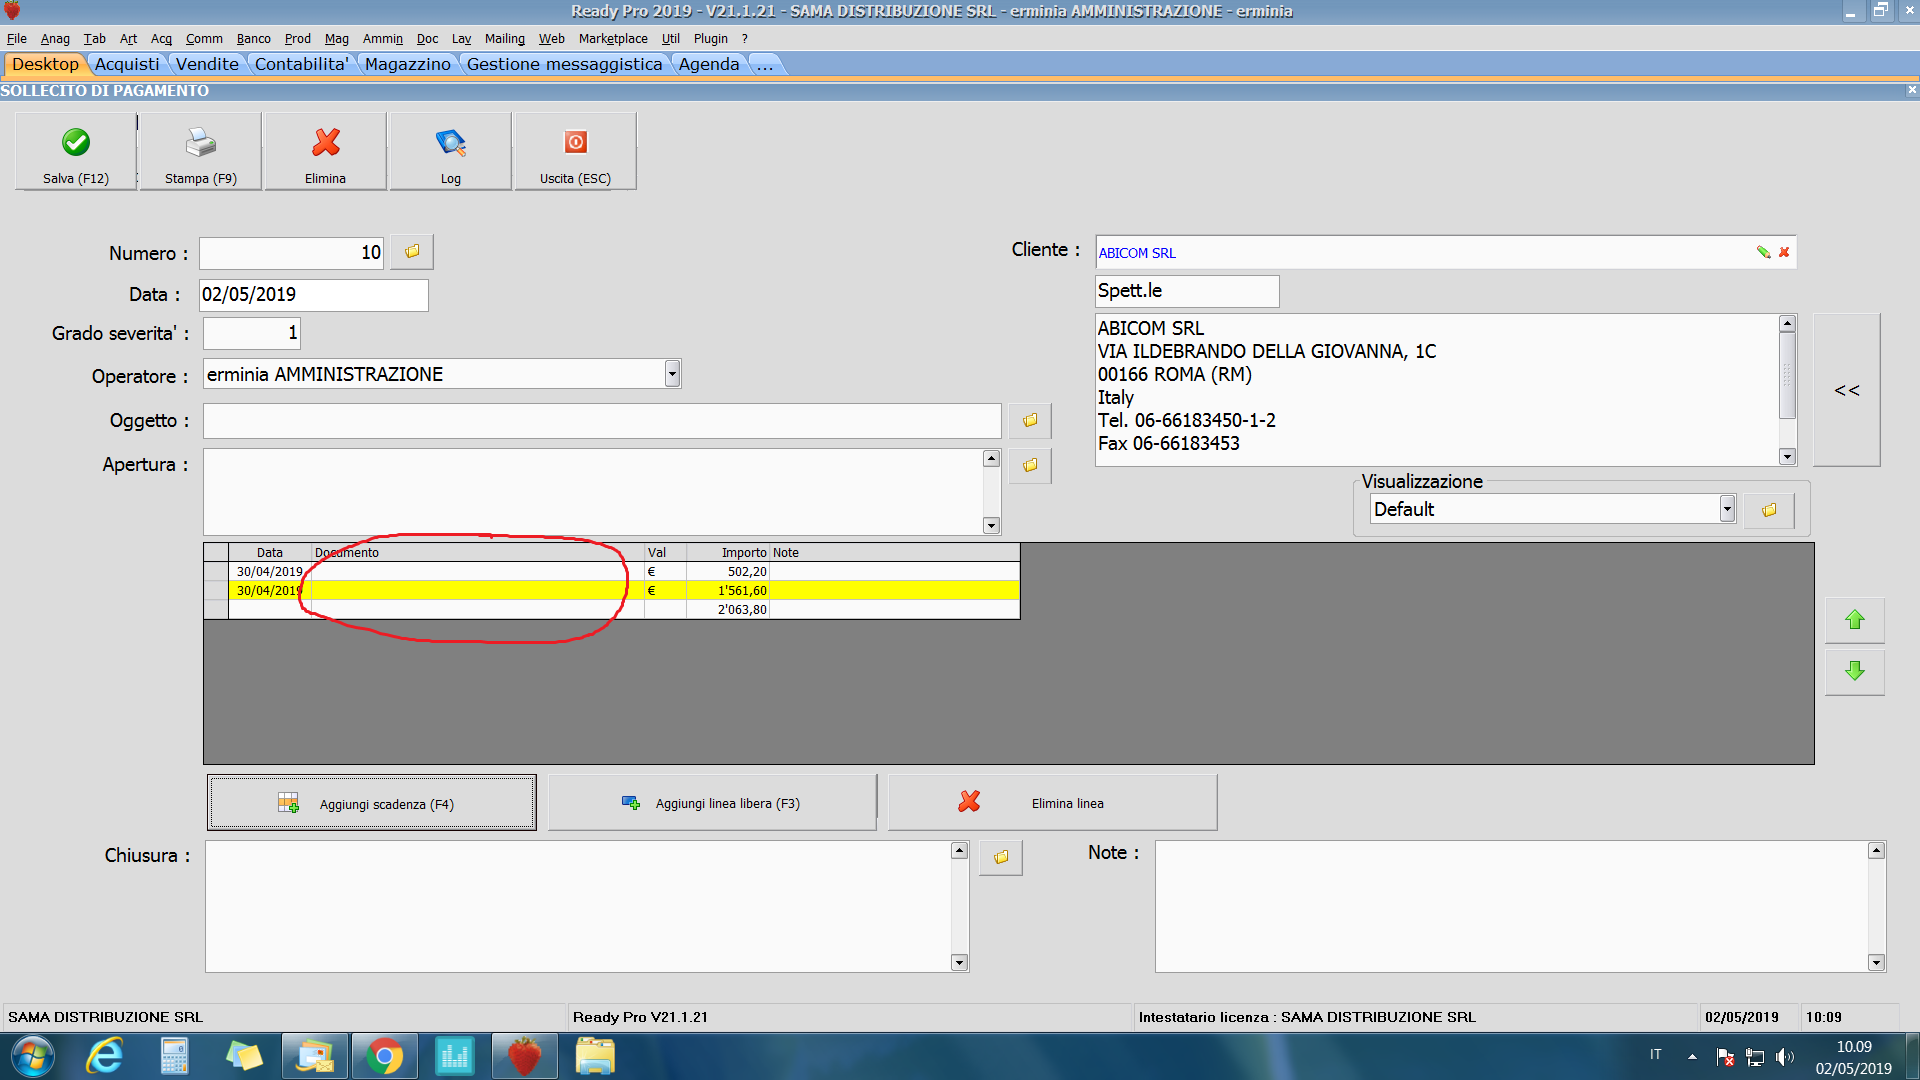Open the folder lookup next to Chiusura
The image size is (1920, 1080).
click(1001, 858)
